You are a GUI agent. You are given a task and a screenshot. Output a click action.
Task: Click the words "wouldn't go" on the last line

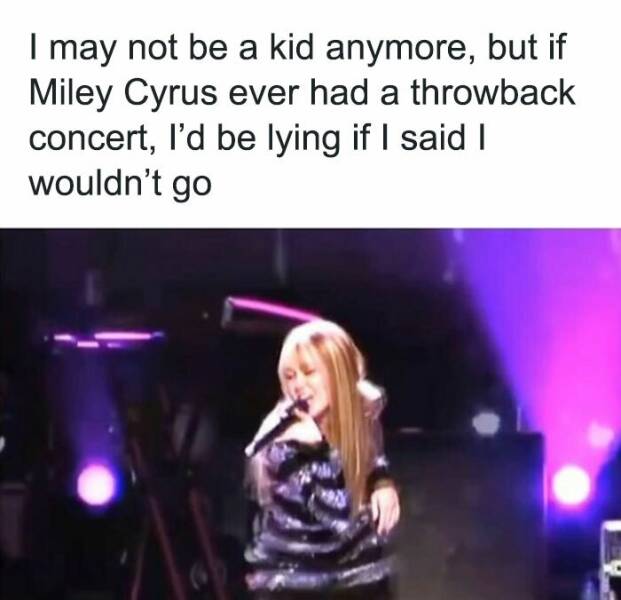coord(120,184)
